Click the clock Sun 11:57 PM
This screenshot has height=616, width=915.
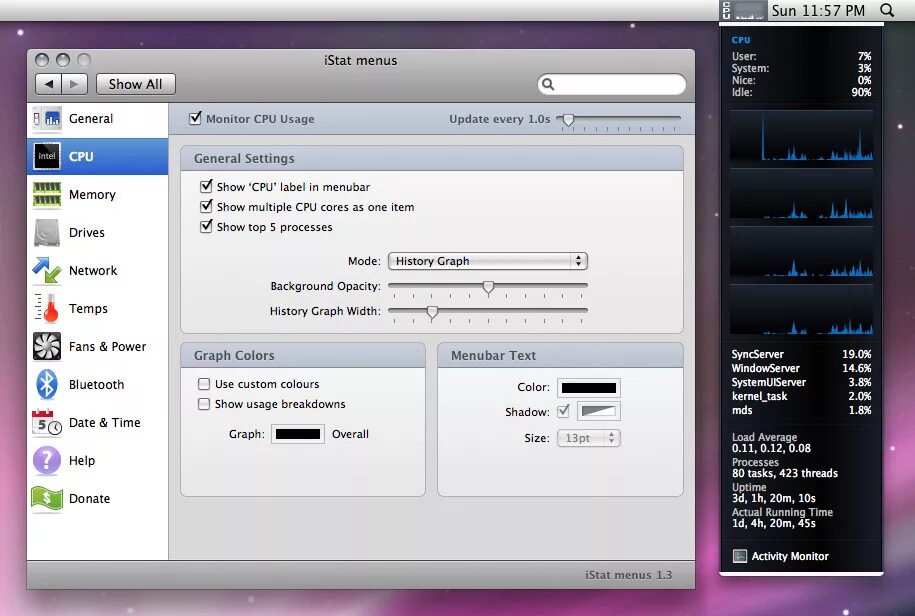818,10
